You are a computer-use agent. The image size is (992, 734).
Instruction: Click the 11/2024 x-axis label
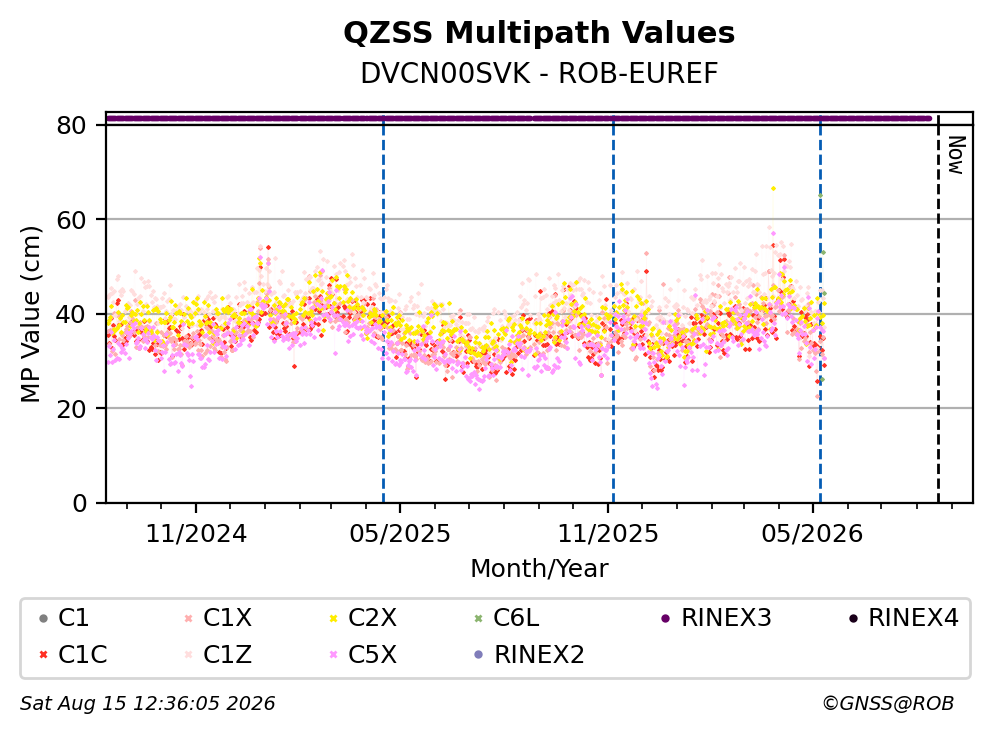pyautogui.click(x=196, y=534)
